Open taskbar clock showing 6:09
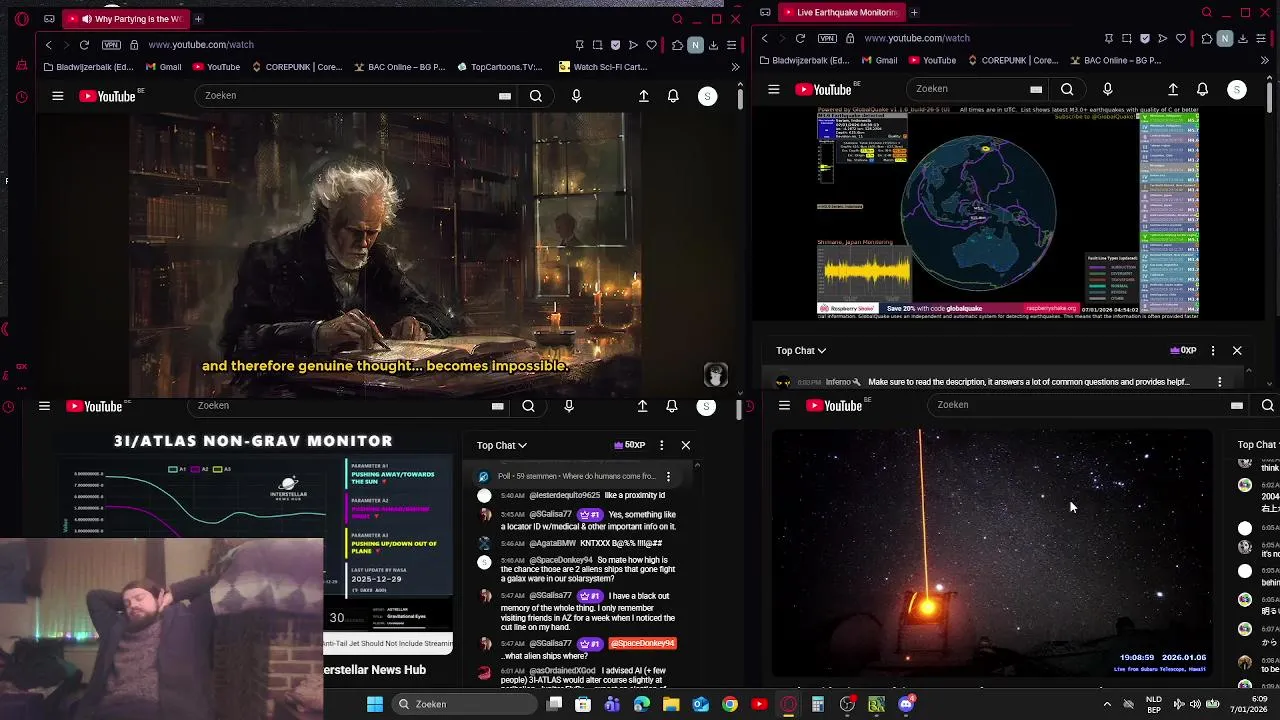 1248,704
